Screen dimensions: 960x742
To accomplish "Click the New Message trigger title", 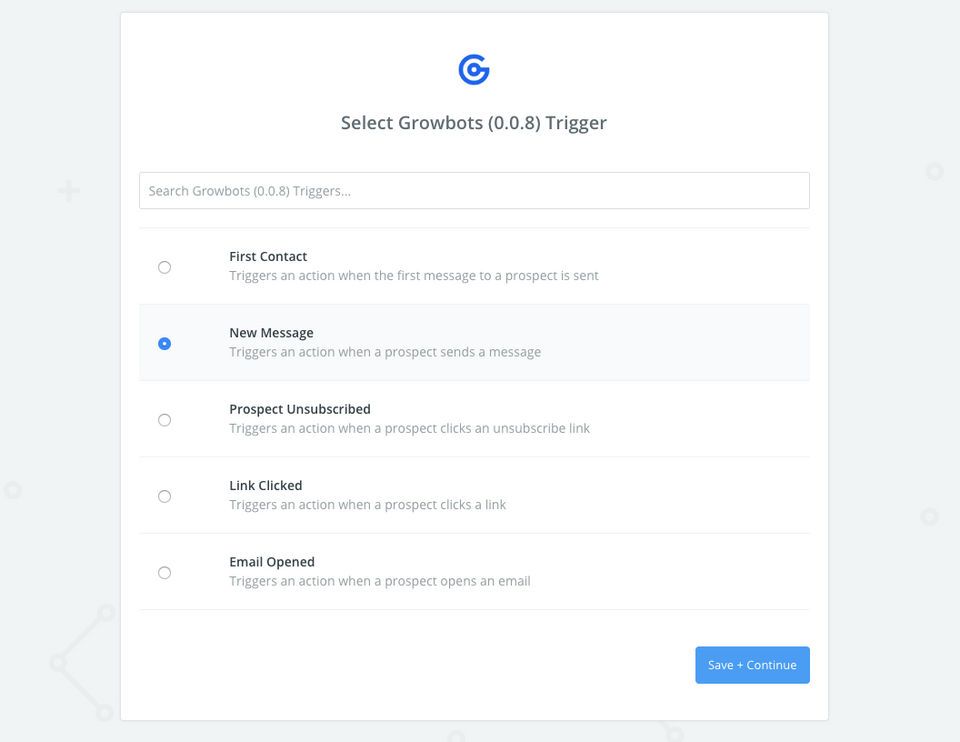I will [x=271, y=333].
